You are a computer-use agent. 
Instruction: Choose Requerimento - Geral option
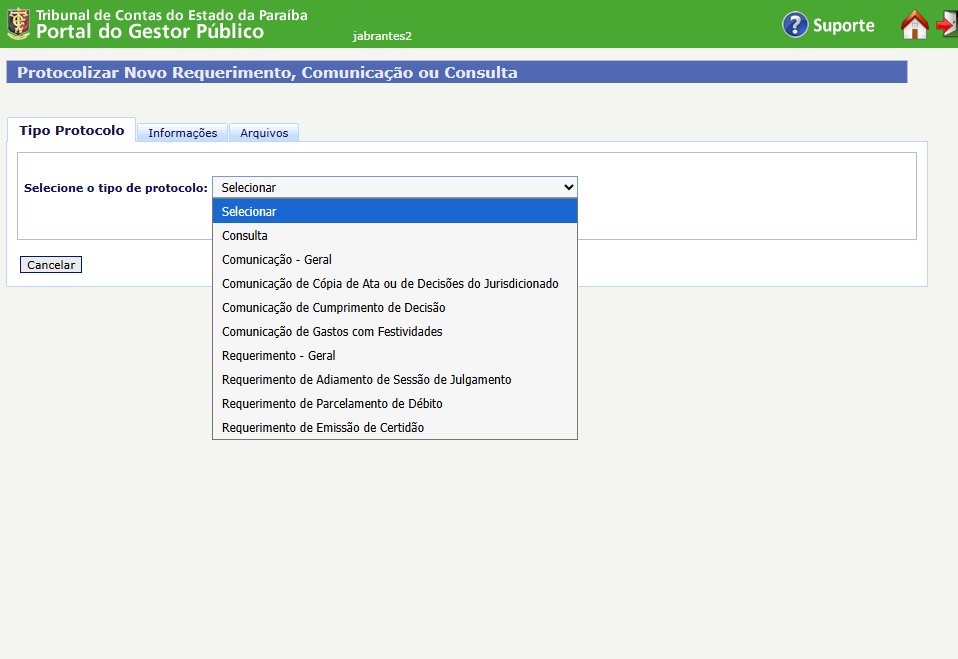395,355
